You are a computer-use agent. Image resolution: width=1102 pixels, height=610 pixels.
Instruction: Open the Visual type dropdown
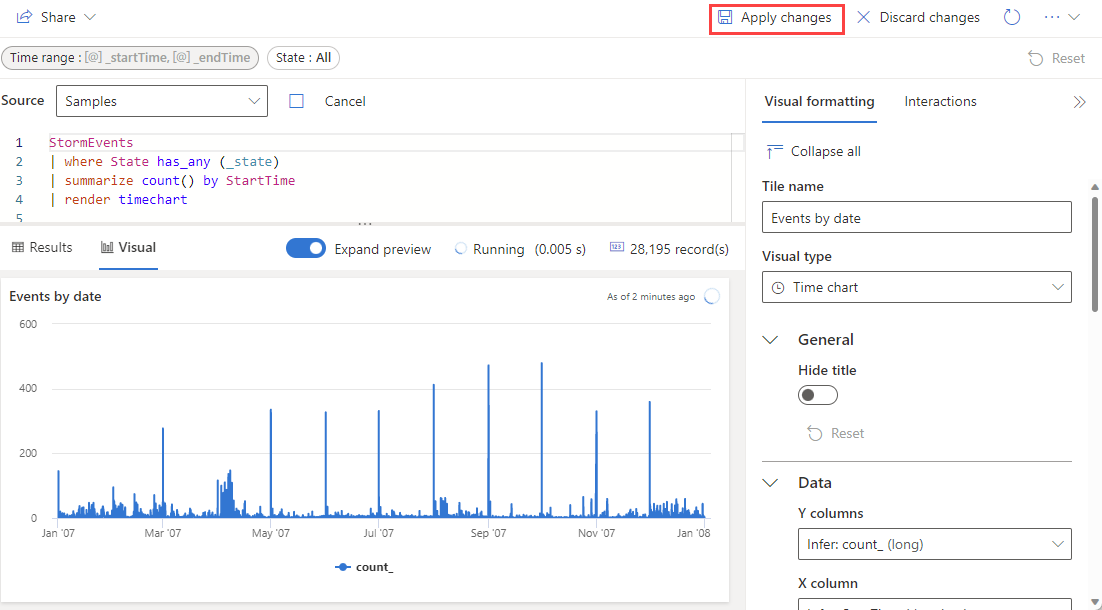click(916, 287)
